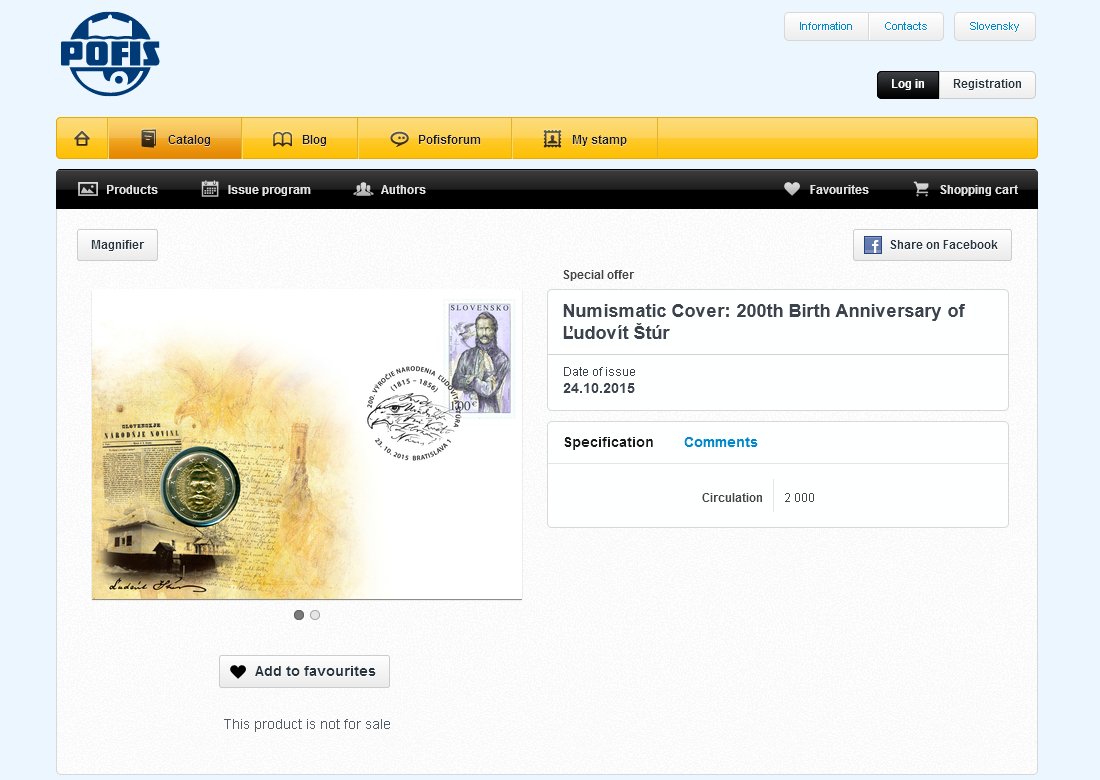Click the numismatic cover product image
The width and height of the screenshot is (1100, 780).
pyautogui.click(x=307, y=445)
